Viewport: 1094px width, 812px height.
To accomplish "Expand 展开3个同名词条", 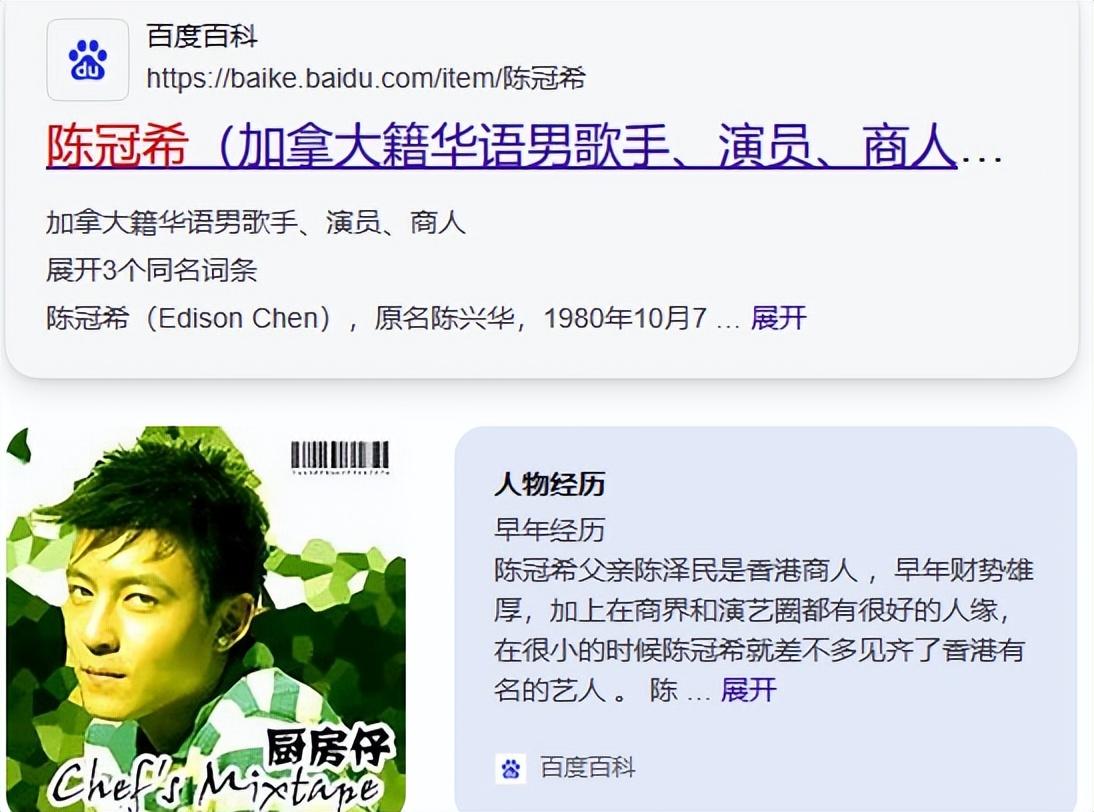I will [151, 270].
